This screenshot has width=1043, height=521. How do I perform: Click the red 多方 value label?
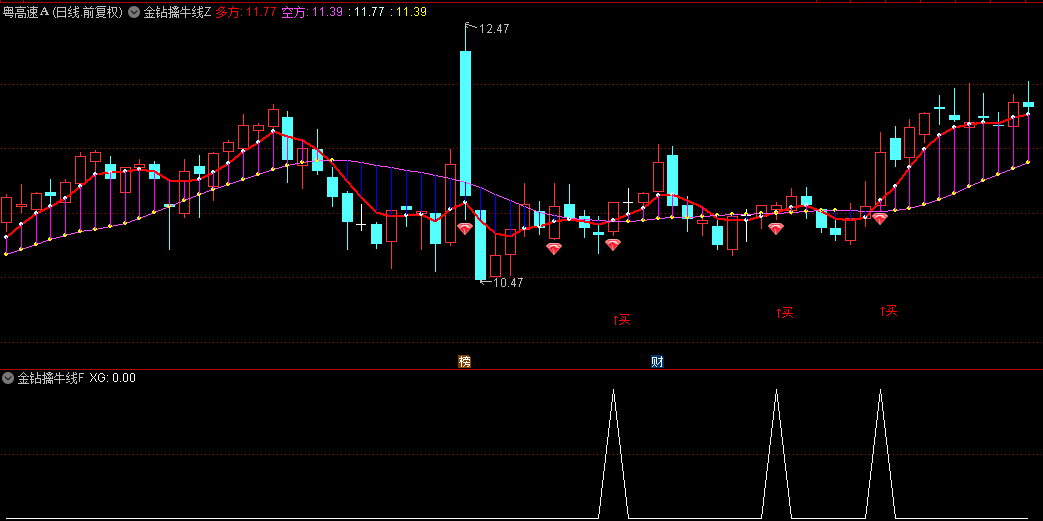tap(245, 13)
